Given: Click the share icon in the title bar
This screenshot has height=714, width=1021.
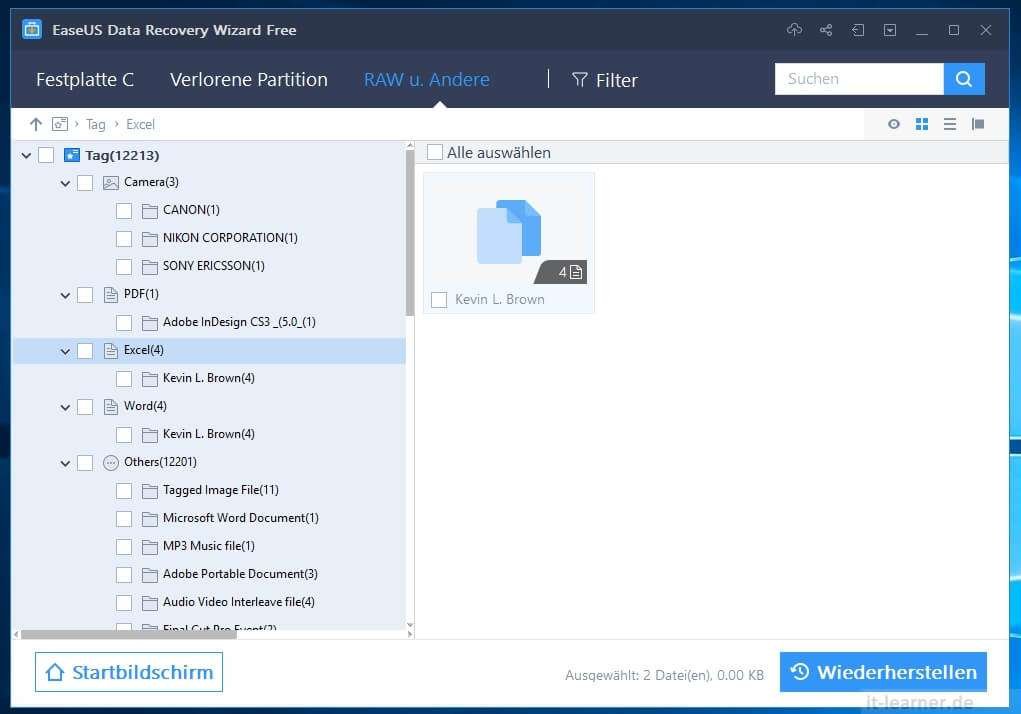Looking at the screenshot, I should click(x=826, y=30).
